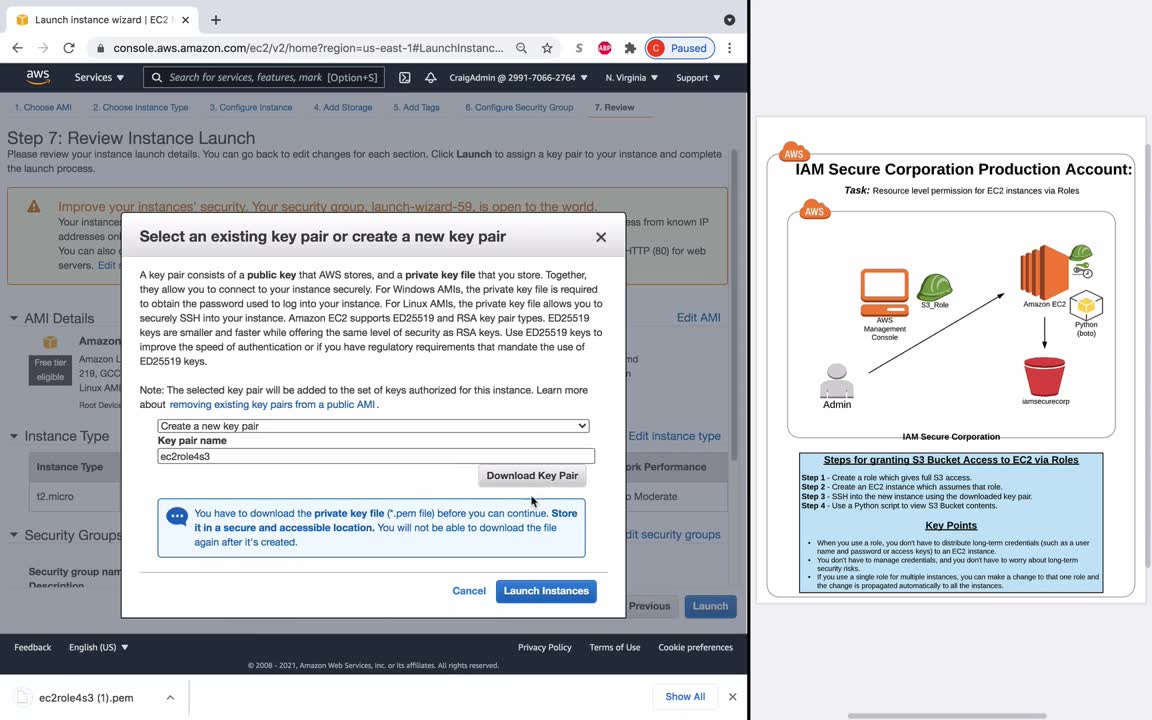Open the Chrome three-dot menu

click(x=730, y=48)
